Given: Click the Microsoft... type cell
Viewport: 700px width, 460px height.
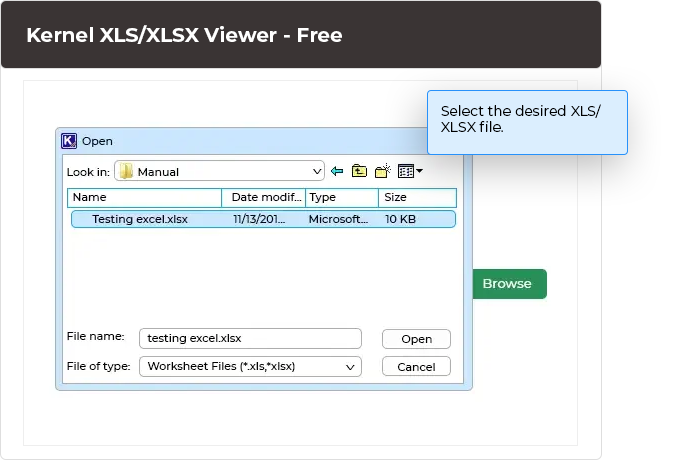Looking at the screenshot, I should click(338, 219).
